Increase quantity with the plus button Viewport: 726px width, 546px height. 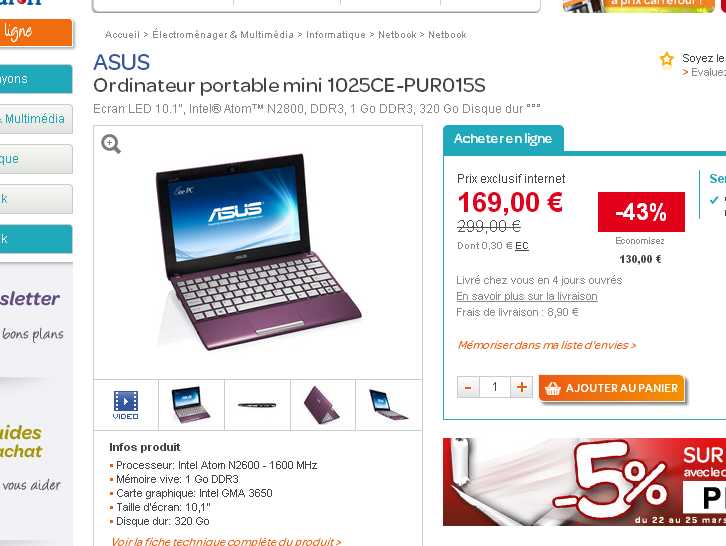[521, 387]
